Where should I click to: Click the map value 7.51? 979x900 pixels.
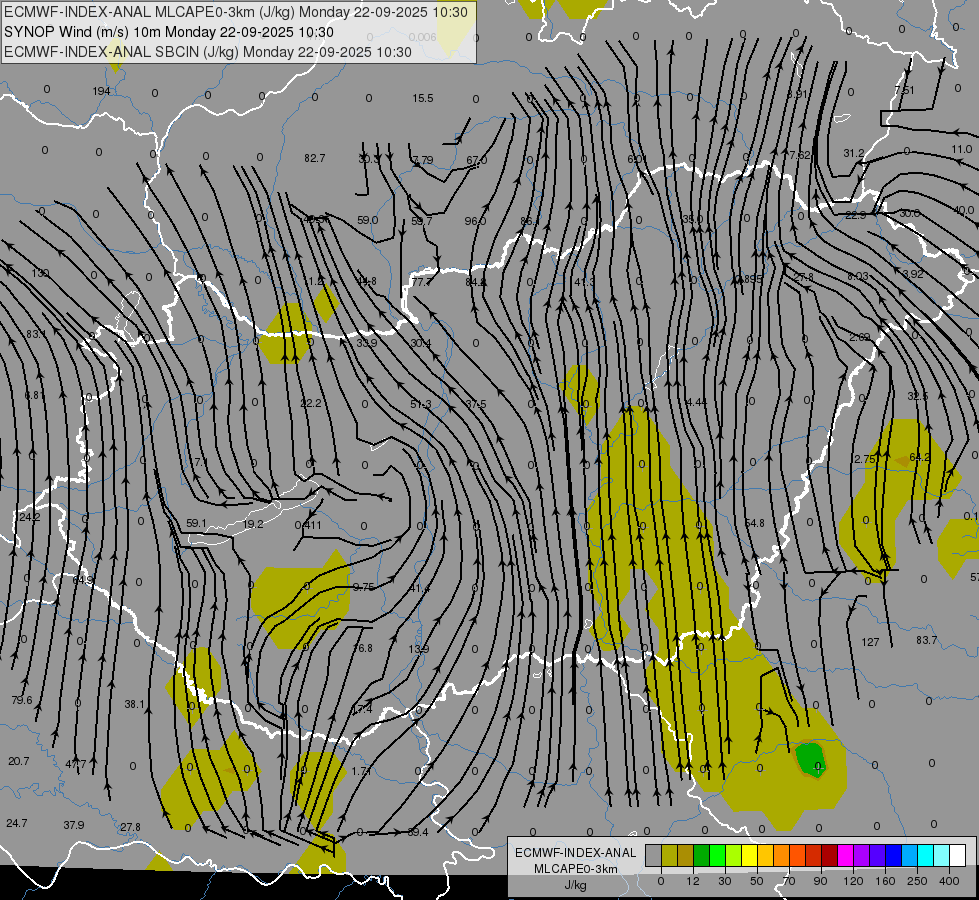coord(904,90)
